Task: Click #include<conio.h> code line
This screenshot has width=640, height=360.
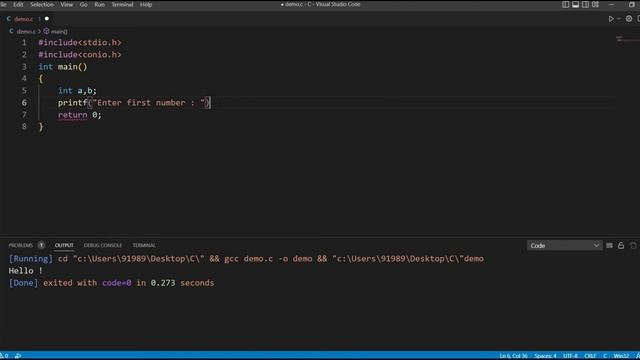Action: pyautogui.click(x=80, y=55)
